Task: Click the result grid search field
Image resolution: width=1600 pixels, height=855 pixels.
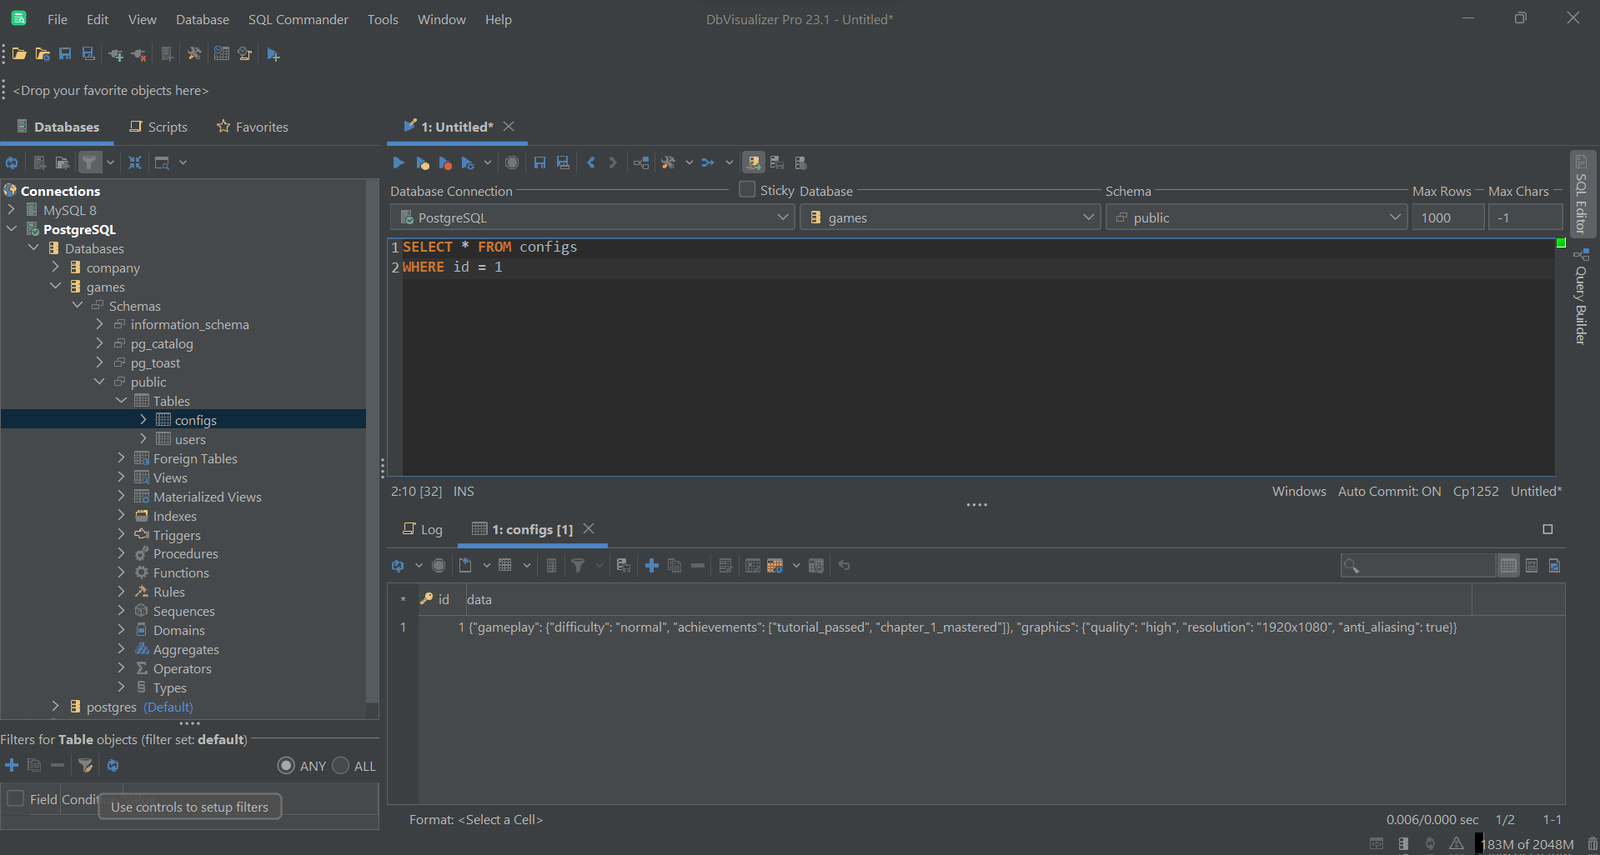Action: pyautogui.click(x=1418, y=565)
